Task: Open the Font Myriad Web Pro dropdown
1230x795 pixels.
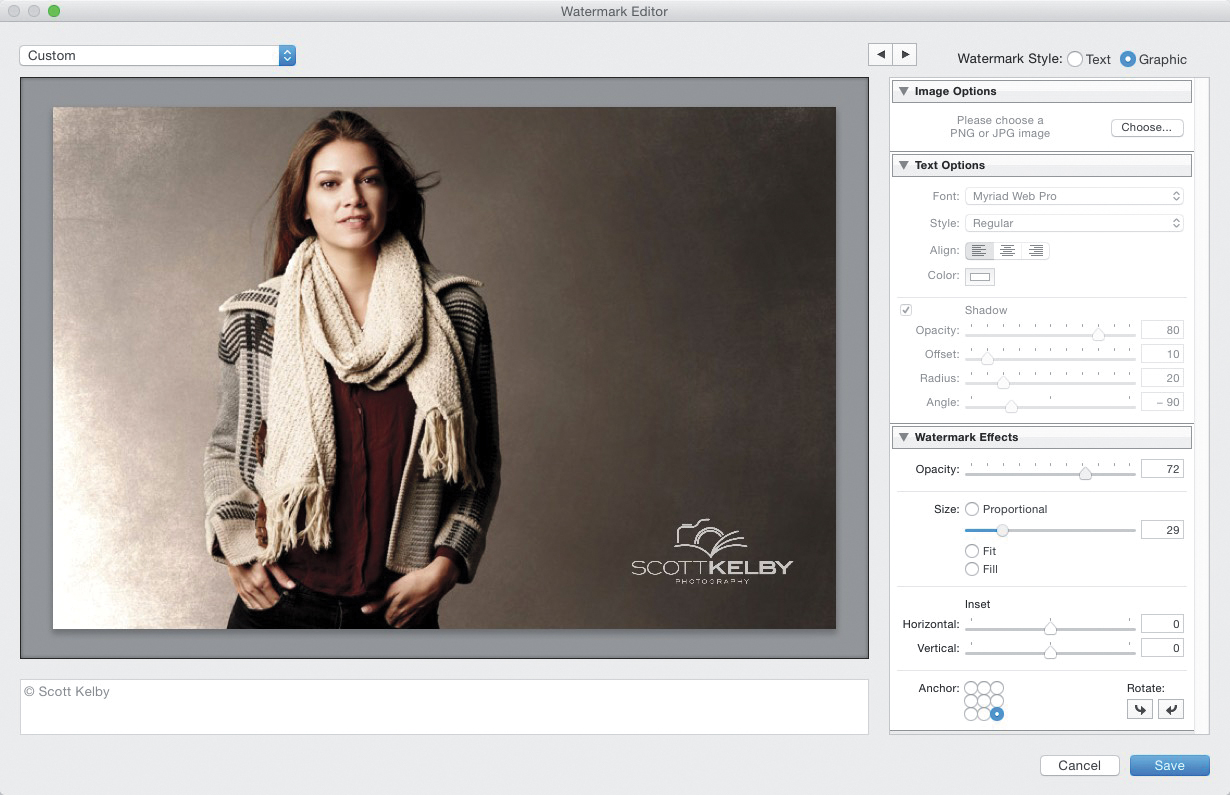Action: pos(1074,196)
